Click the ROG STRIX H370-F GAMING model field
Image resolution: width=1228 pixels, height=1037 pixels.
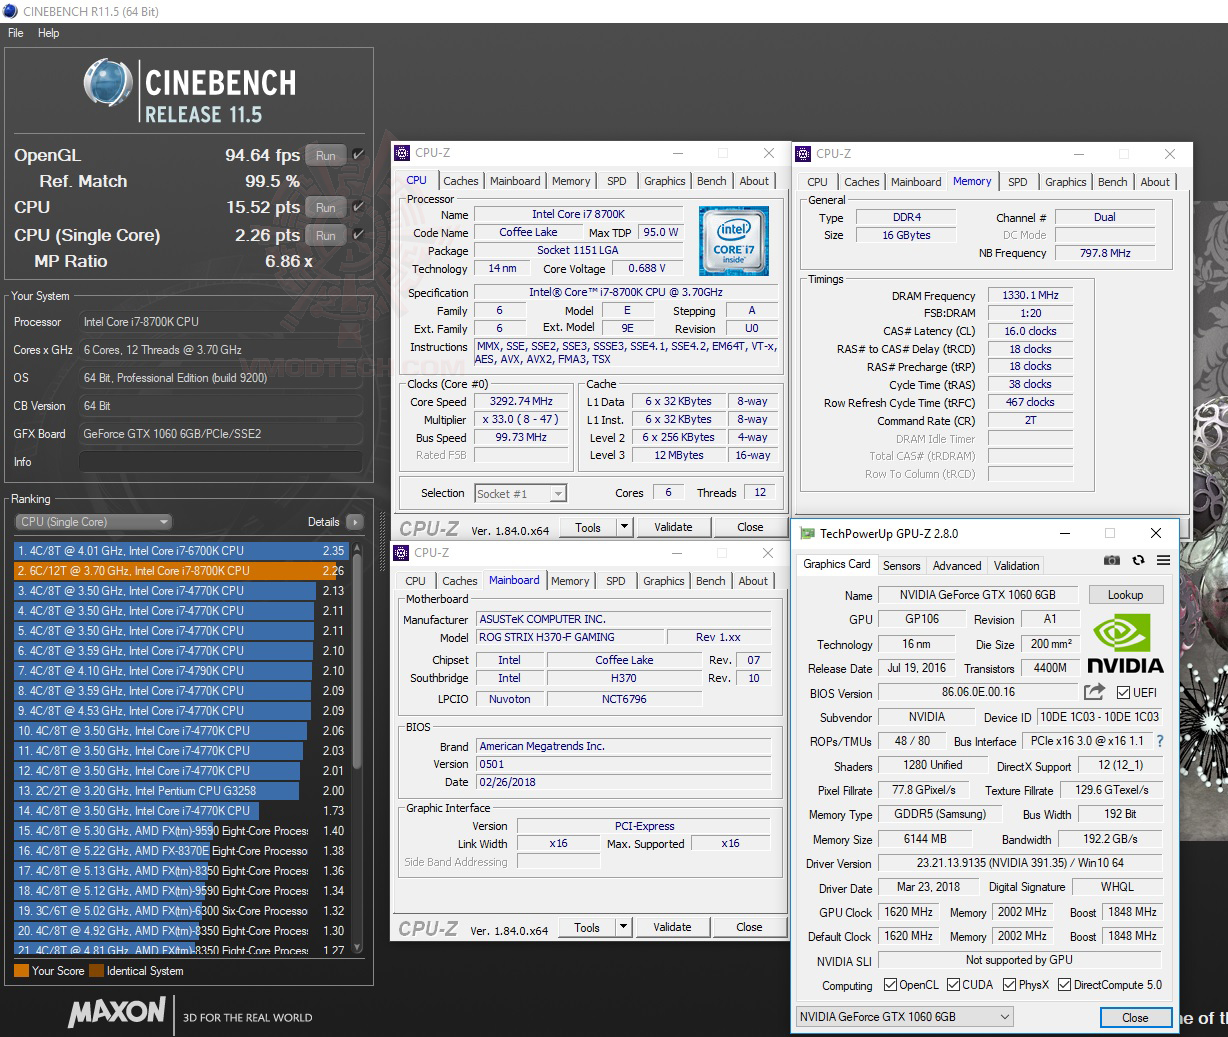click(570, 637)
